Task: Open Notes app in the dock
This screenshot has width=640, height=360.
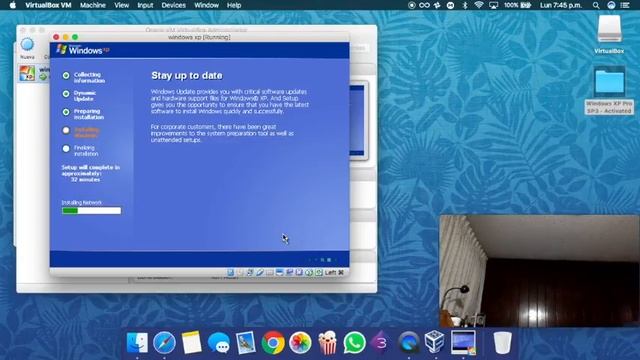Action: click(x=191, y=342)
